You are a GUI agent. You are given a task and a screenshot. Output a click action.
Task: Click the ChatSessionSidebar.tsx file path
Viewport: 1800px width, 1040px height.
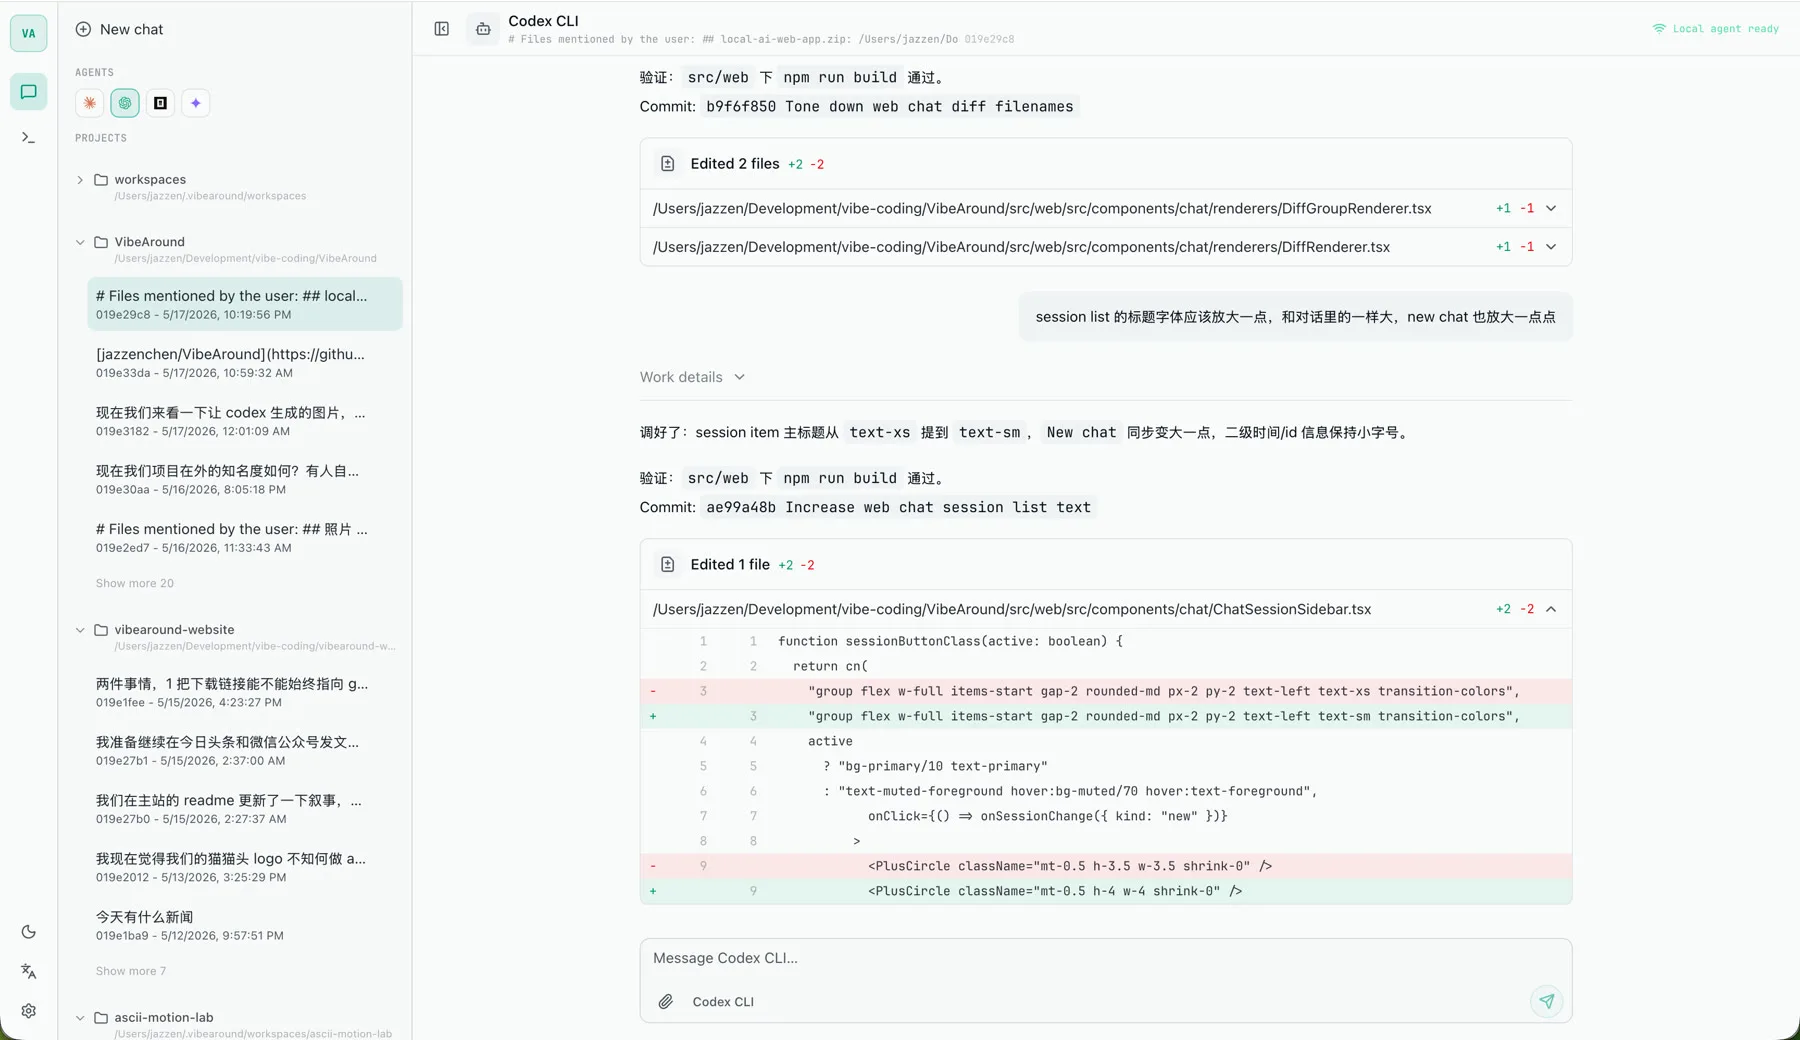(x=1012, y=609)
